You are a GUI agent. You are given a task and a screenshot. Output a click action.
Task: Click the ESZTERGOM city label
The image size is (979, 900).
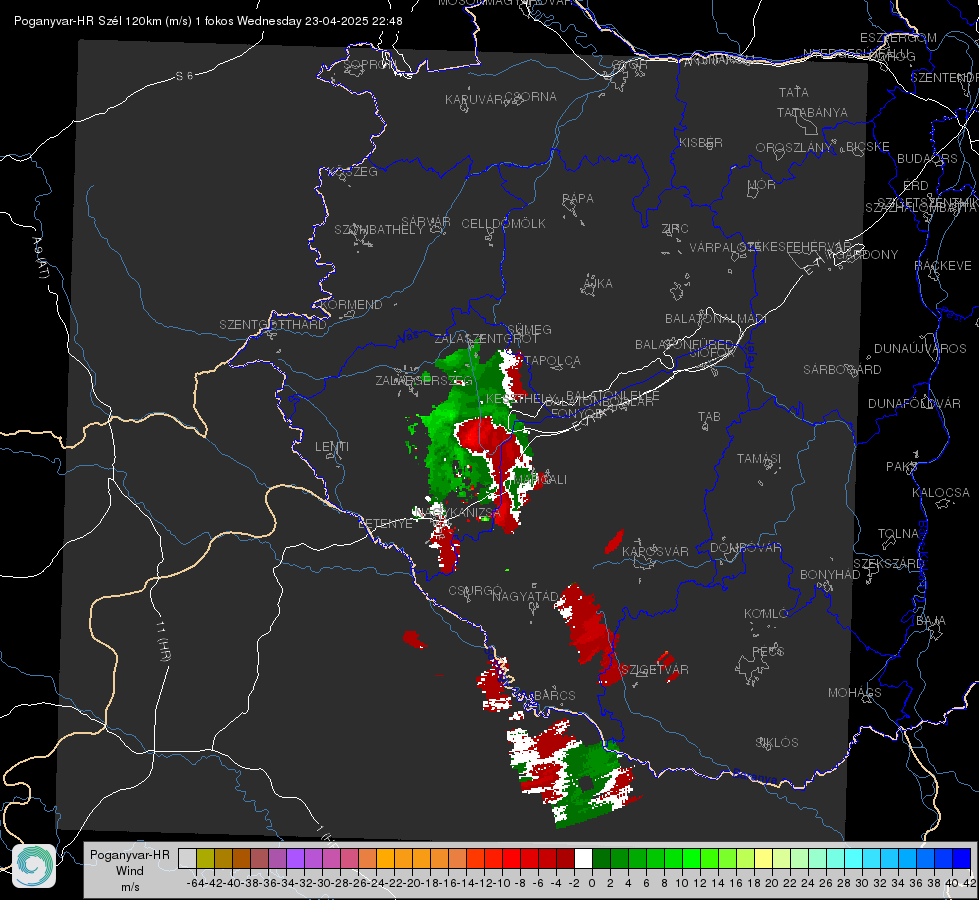tap(898, 38)
